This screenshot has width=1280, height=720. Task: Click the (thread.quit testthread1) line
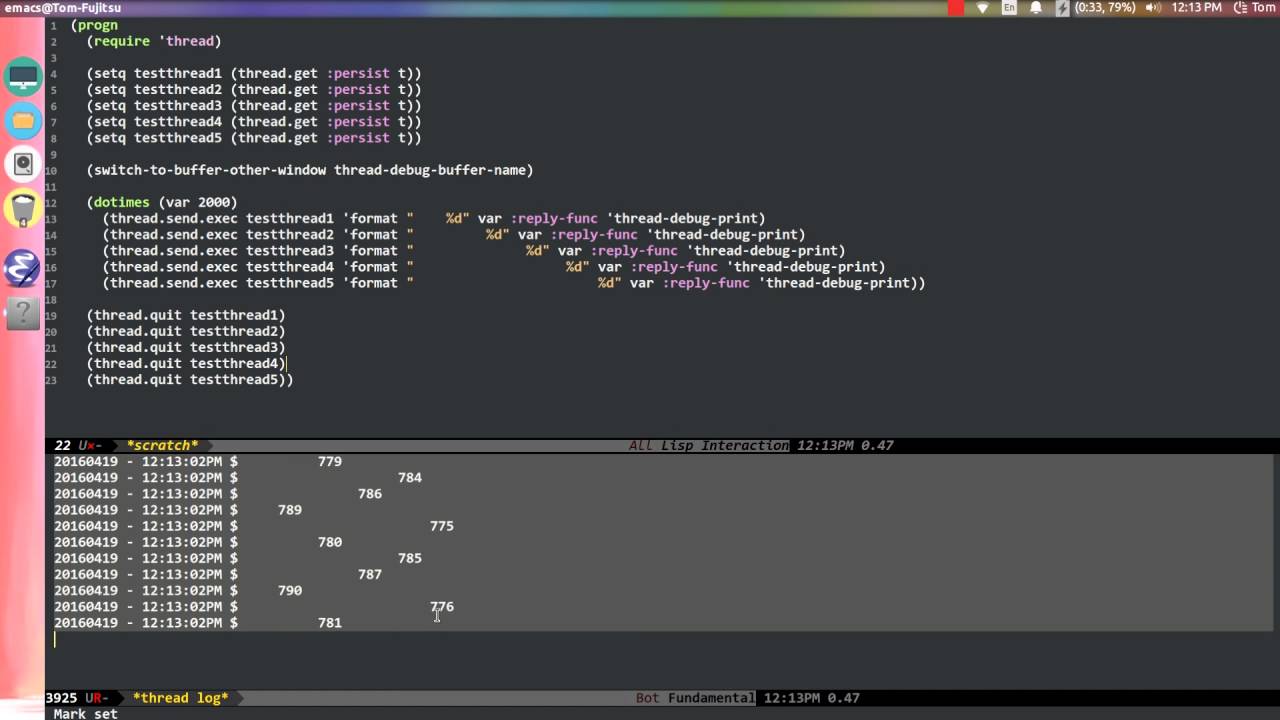(x=186, y=315)
